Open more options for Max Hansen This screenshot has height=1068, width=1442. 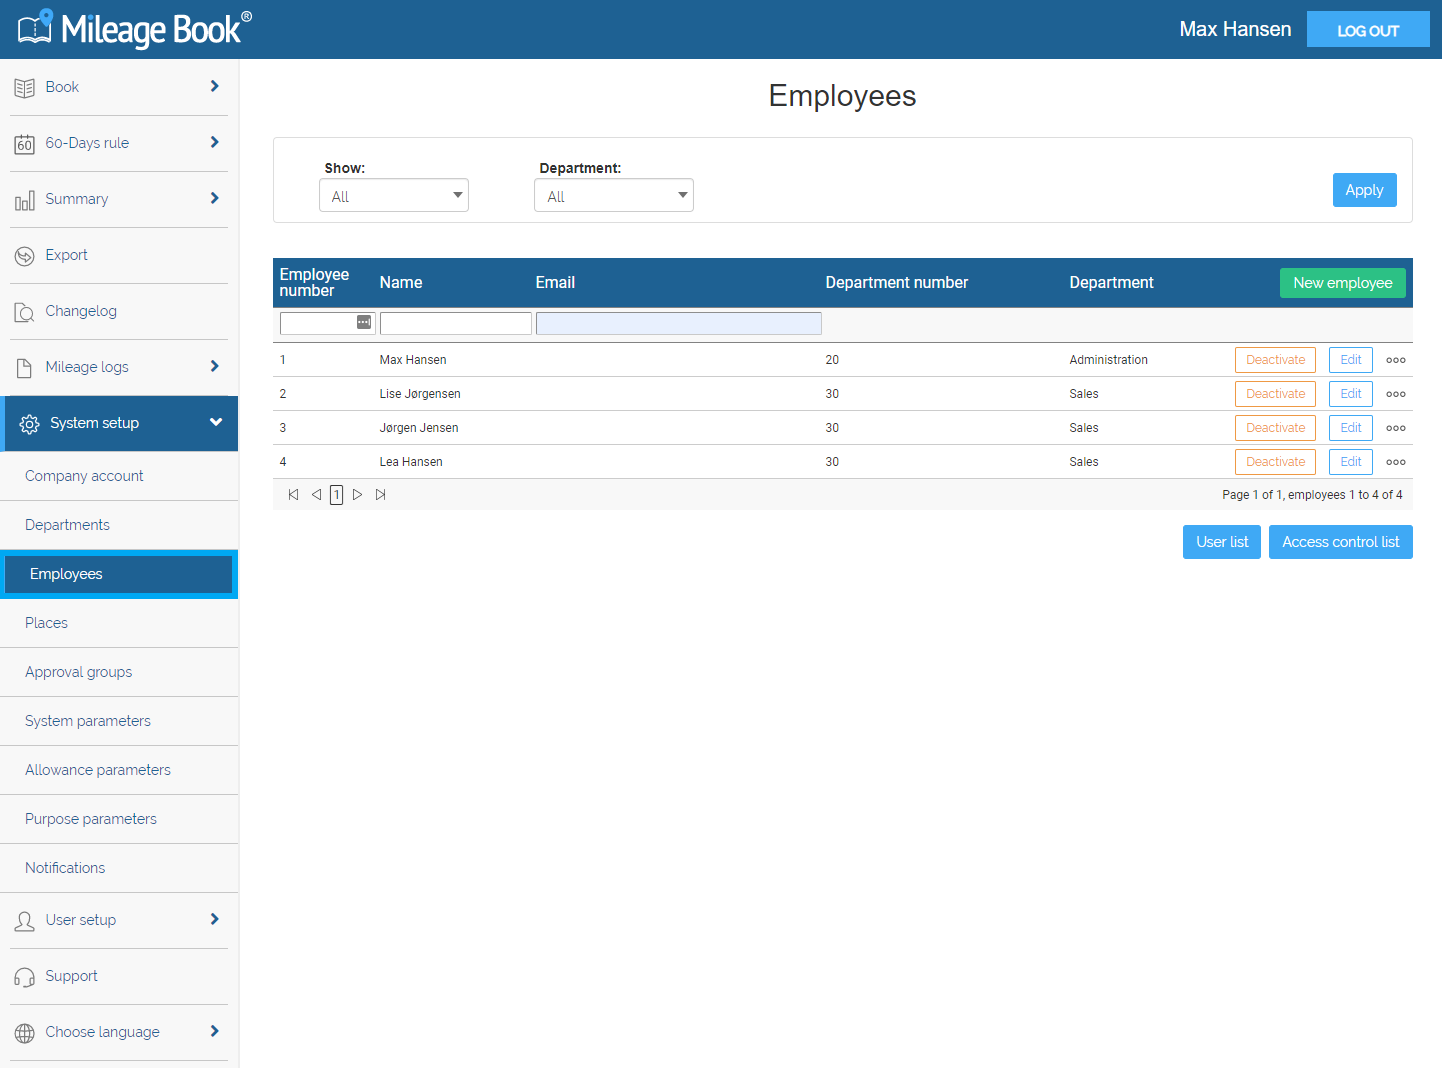(x=1396, y=360)
